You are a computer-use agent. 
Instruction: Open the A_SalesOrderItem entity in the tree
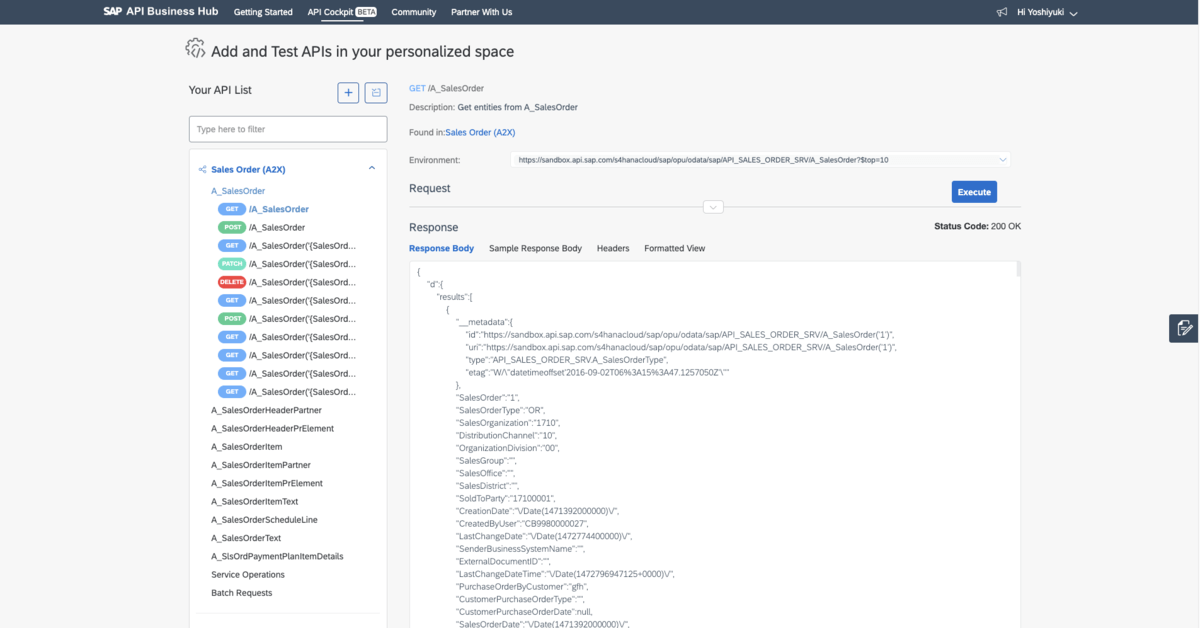pyautogui.click(x=246, y=447)
